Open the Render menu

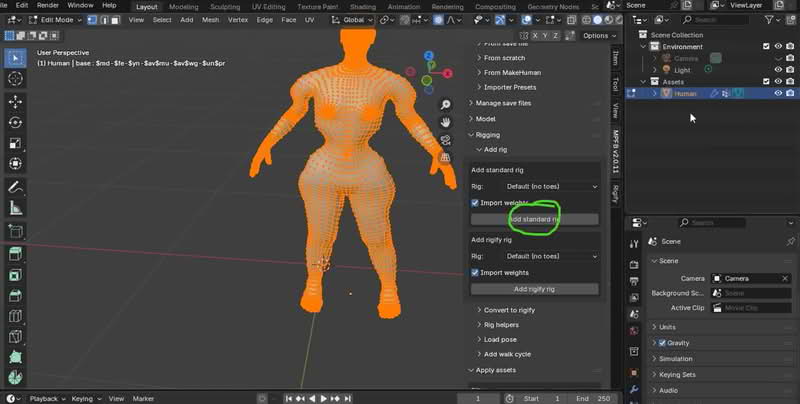click(x=47, y=5)
